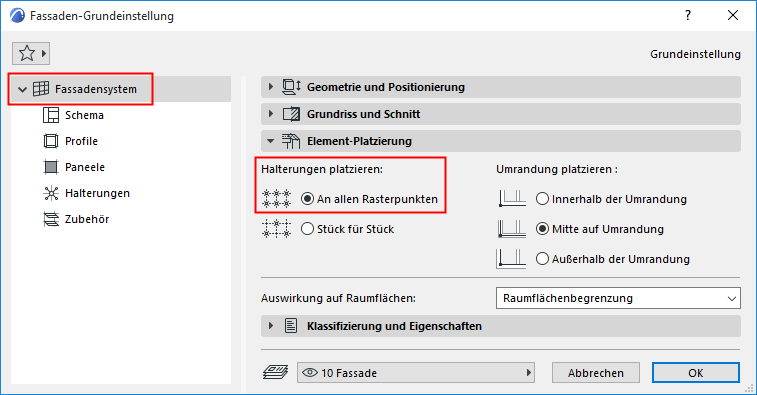Click the layer stack icon at bottom

(x=276, y=372)
